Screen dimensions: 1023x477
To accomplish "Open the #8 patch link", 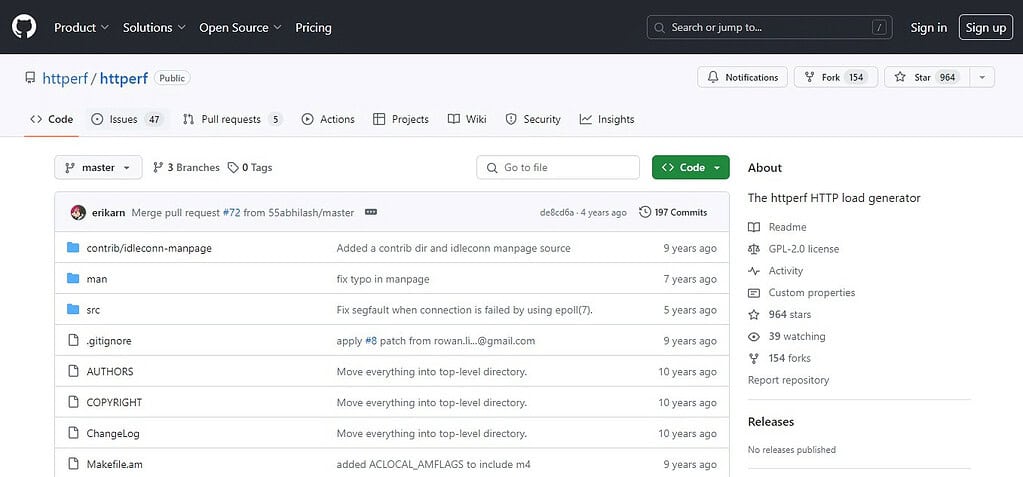I will coord(371,341).
